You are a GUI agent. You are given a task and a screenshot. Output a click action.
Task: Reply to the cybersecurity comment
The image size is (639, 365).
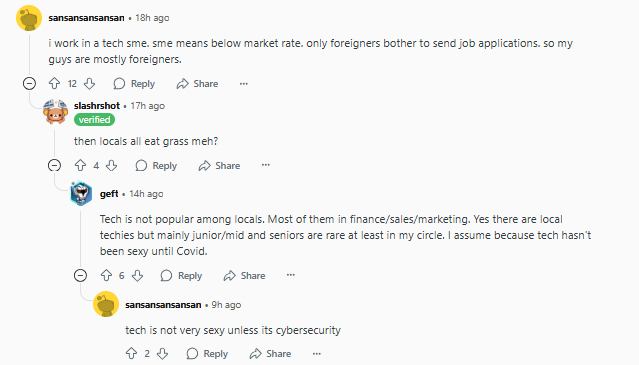coord(207,353)
